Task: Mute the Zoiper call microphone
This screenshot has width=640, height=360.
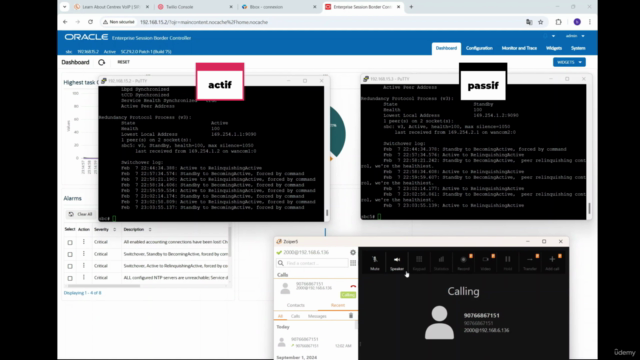Action: [x=375, y=263]
